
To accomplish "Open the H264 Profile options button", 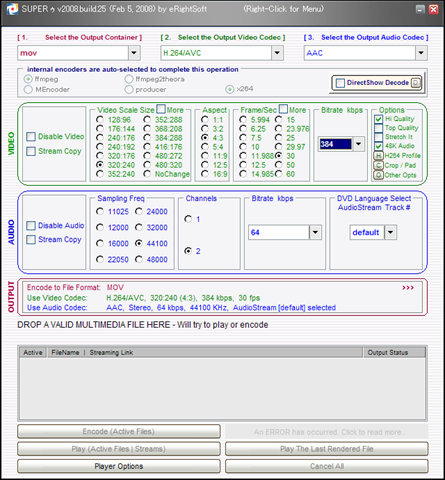I will coord(378,156).
